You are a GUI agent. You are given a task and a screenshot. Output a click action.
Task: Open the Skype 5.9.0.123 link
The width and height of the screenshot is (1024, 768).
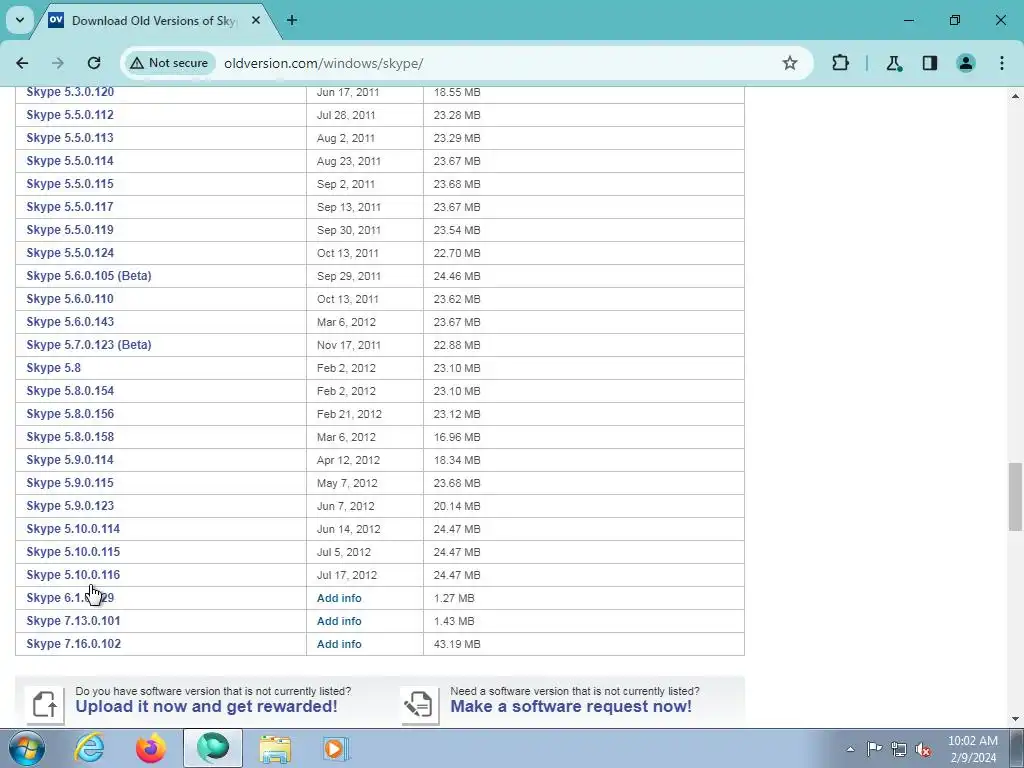70,505
